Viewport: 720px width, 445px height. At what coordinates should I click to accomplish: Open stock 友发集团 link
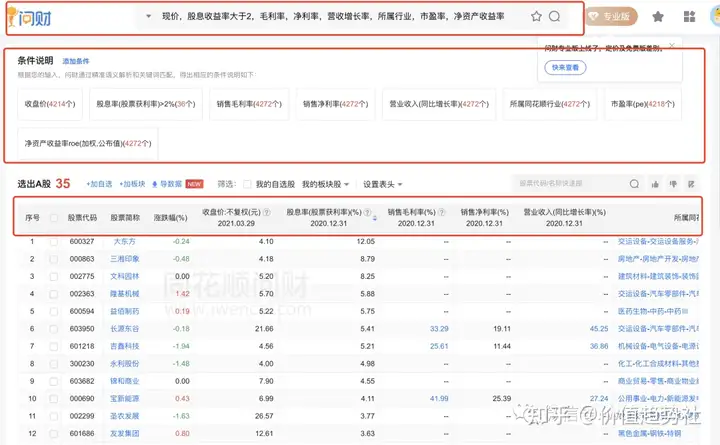124,434
